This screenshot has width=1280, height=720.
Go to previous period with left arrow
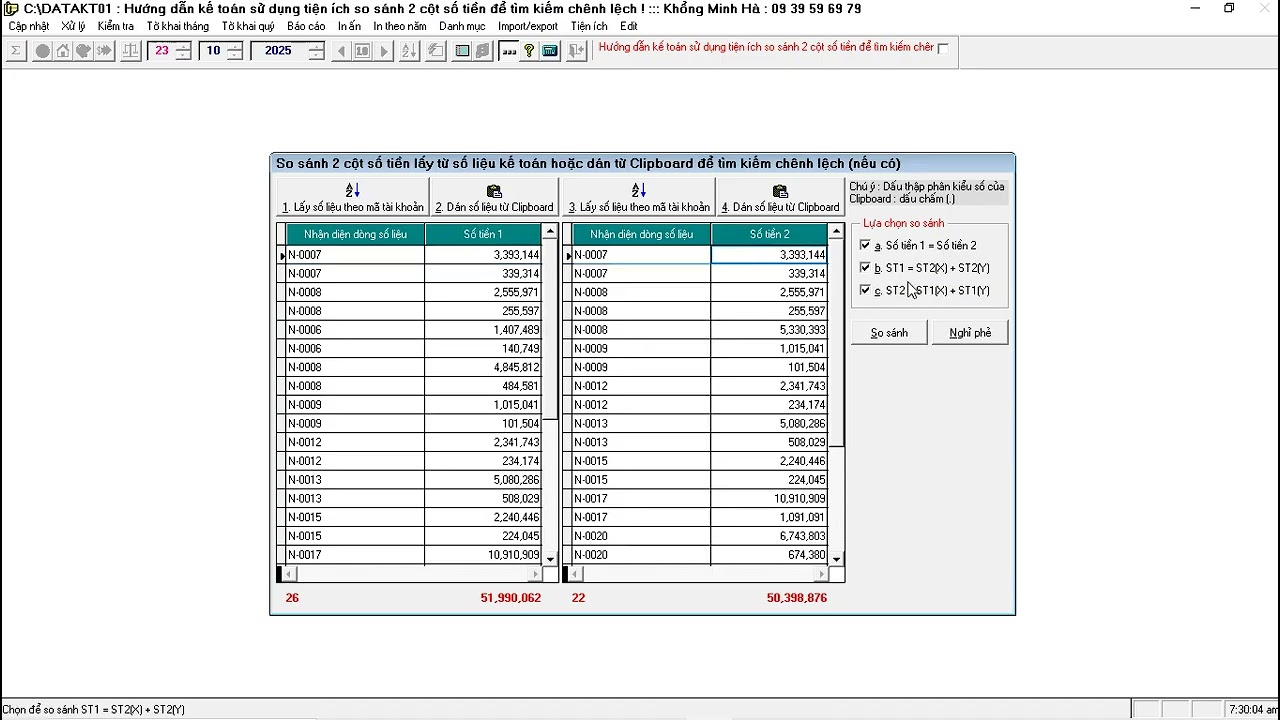pyautogui.click(x=342, y=51)
